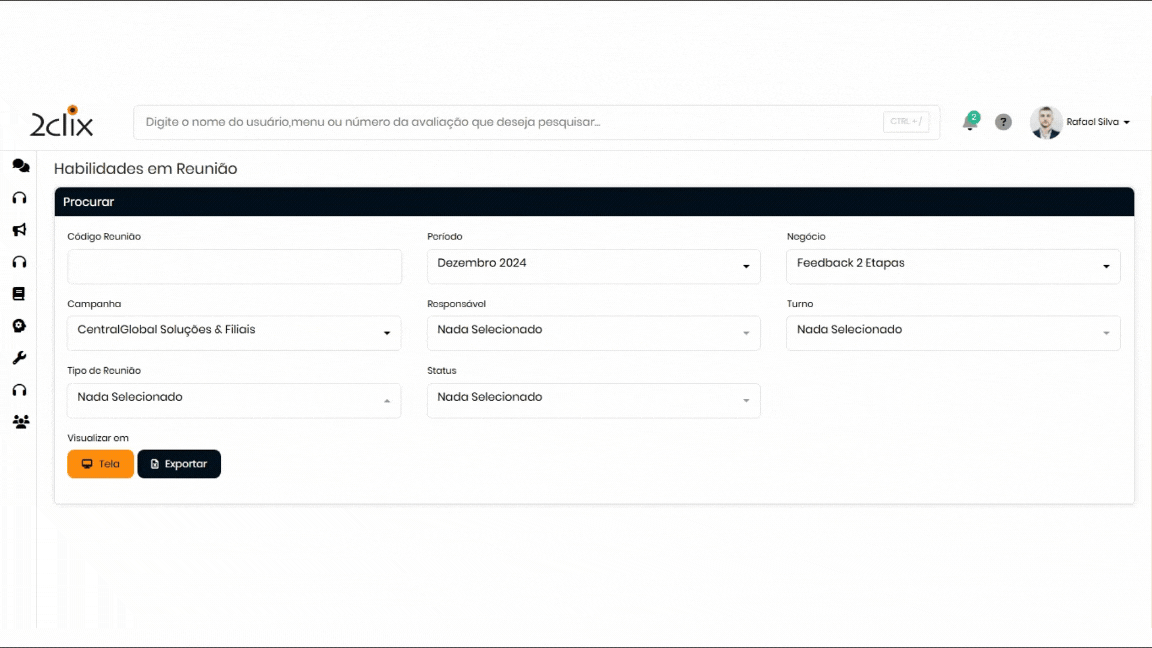
Task: Click the Exportar button
Action: point(179,464)
